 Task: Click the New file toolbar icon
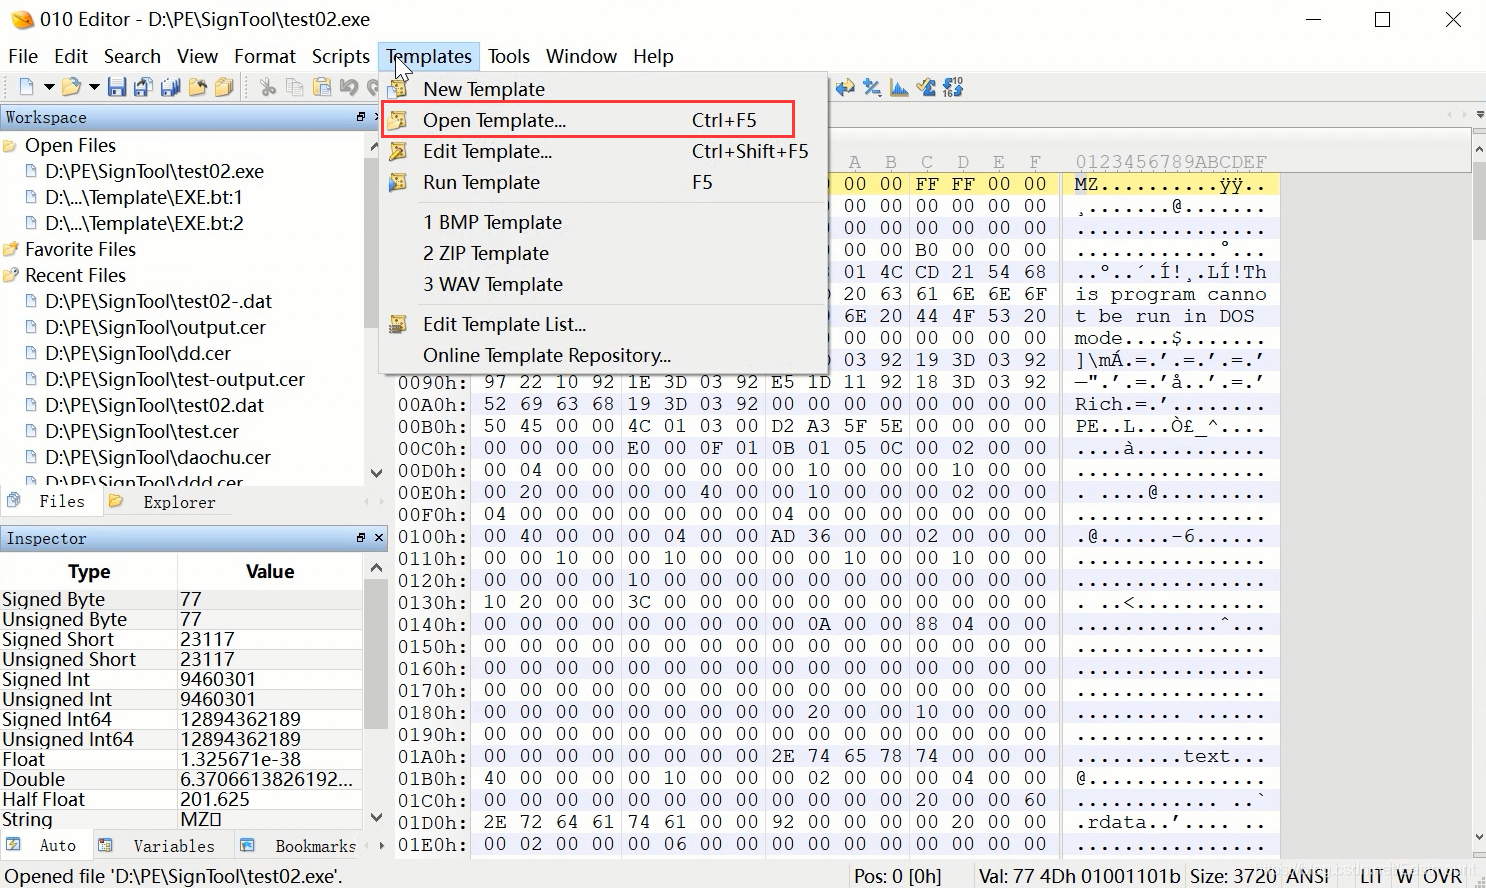26,87
